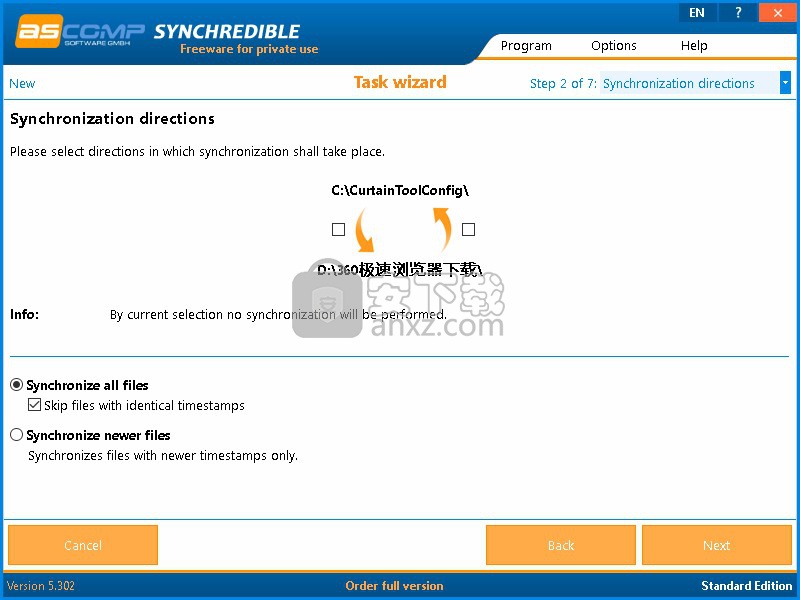Enable sync from CurtainToolConfig to D drive
The height and width of the screenshot is (600, 800).
[338, 230]
